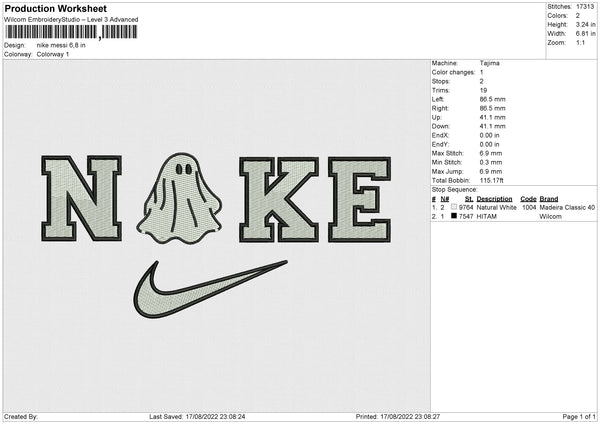This screenshot has height=424, width=600.
Task: Click the EndY value 0.00 in
Action: coord(489,144)
